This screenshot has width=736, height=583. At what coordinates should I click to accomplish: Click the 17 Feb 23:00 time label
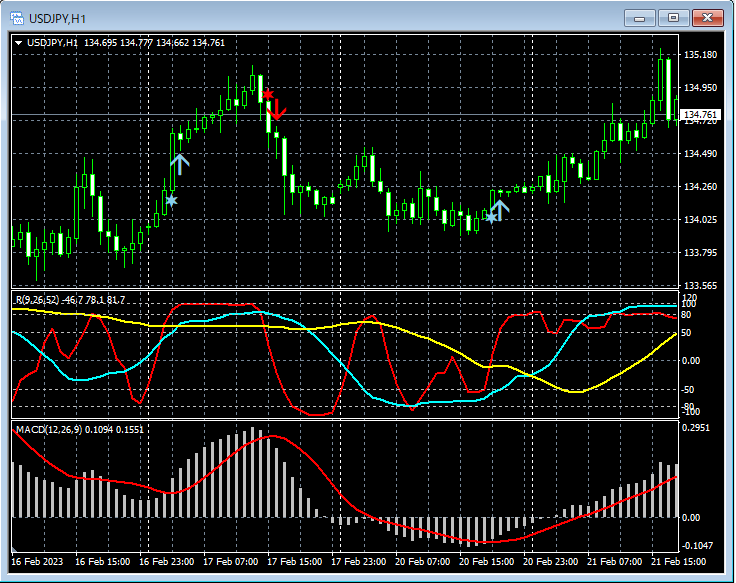pyautogui.click(x=359, y=561)
